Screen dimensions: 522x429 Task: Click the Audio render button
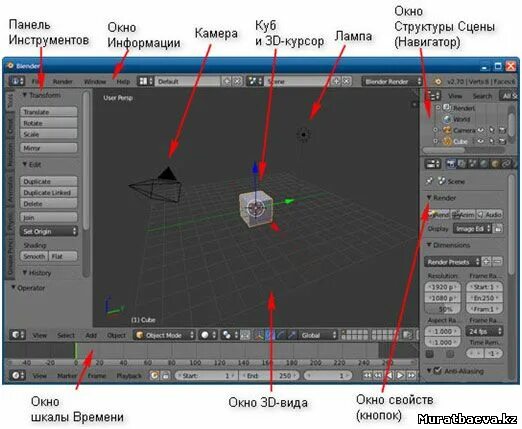point(490,214)
